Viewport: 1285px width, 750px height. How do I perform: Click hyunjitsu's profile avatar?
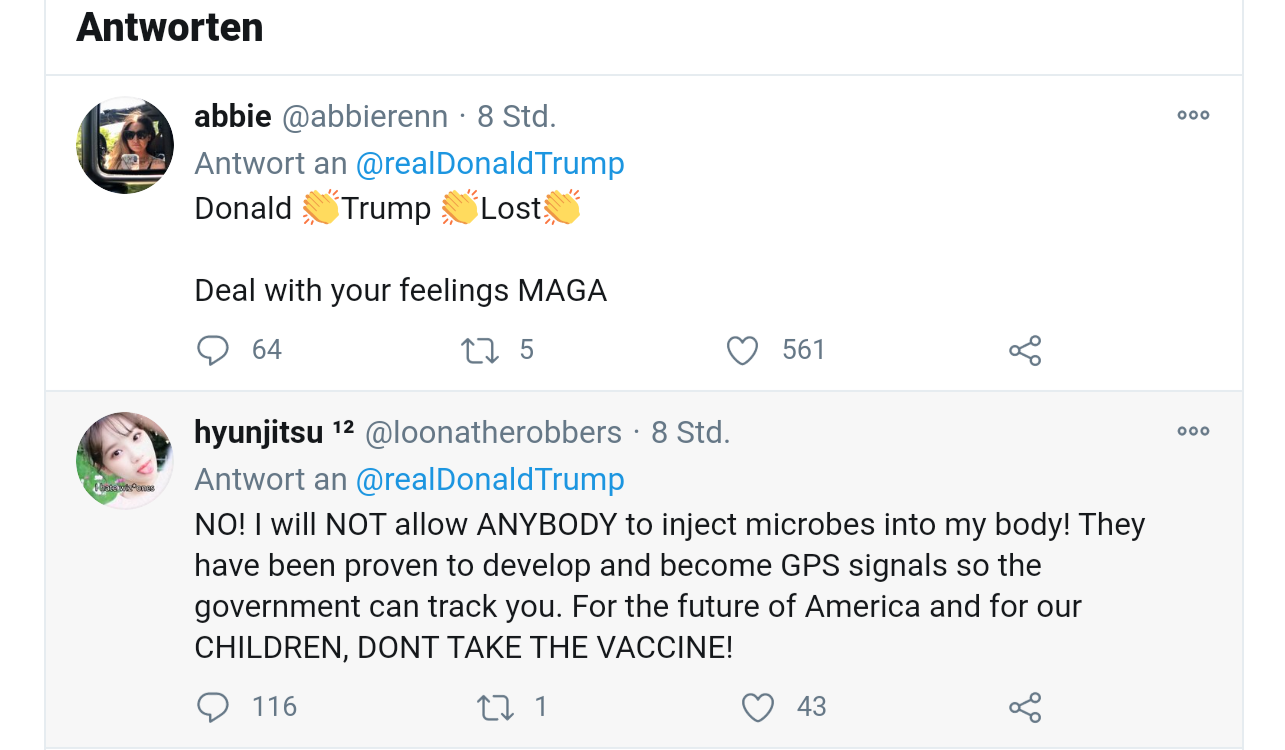click(x=124, y=460)
